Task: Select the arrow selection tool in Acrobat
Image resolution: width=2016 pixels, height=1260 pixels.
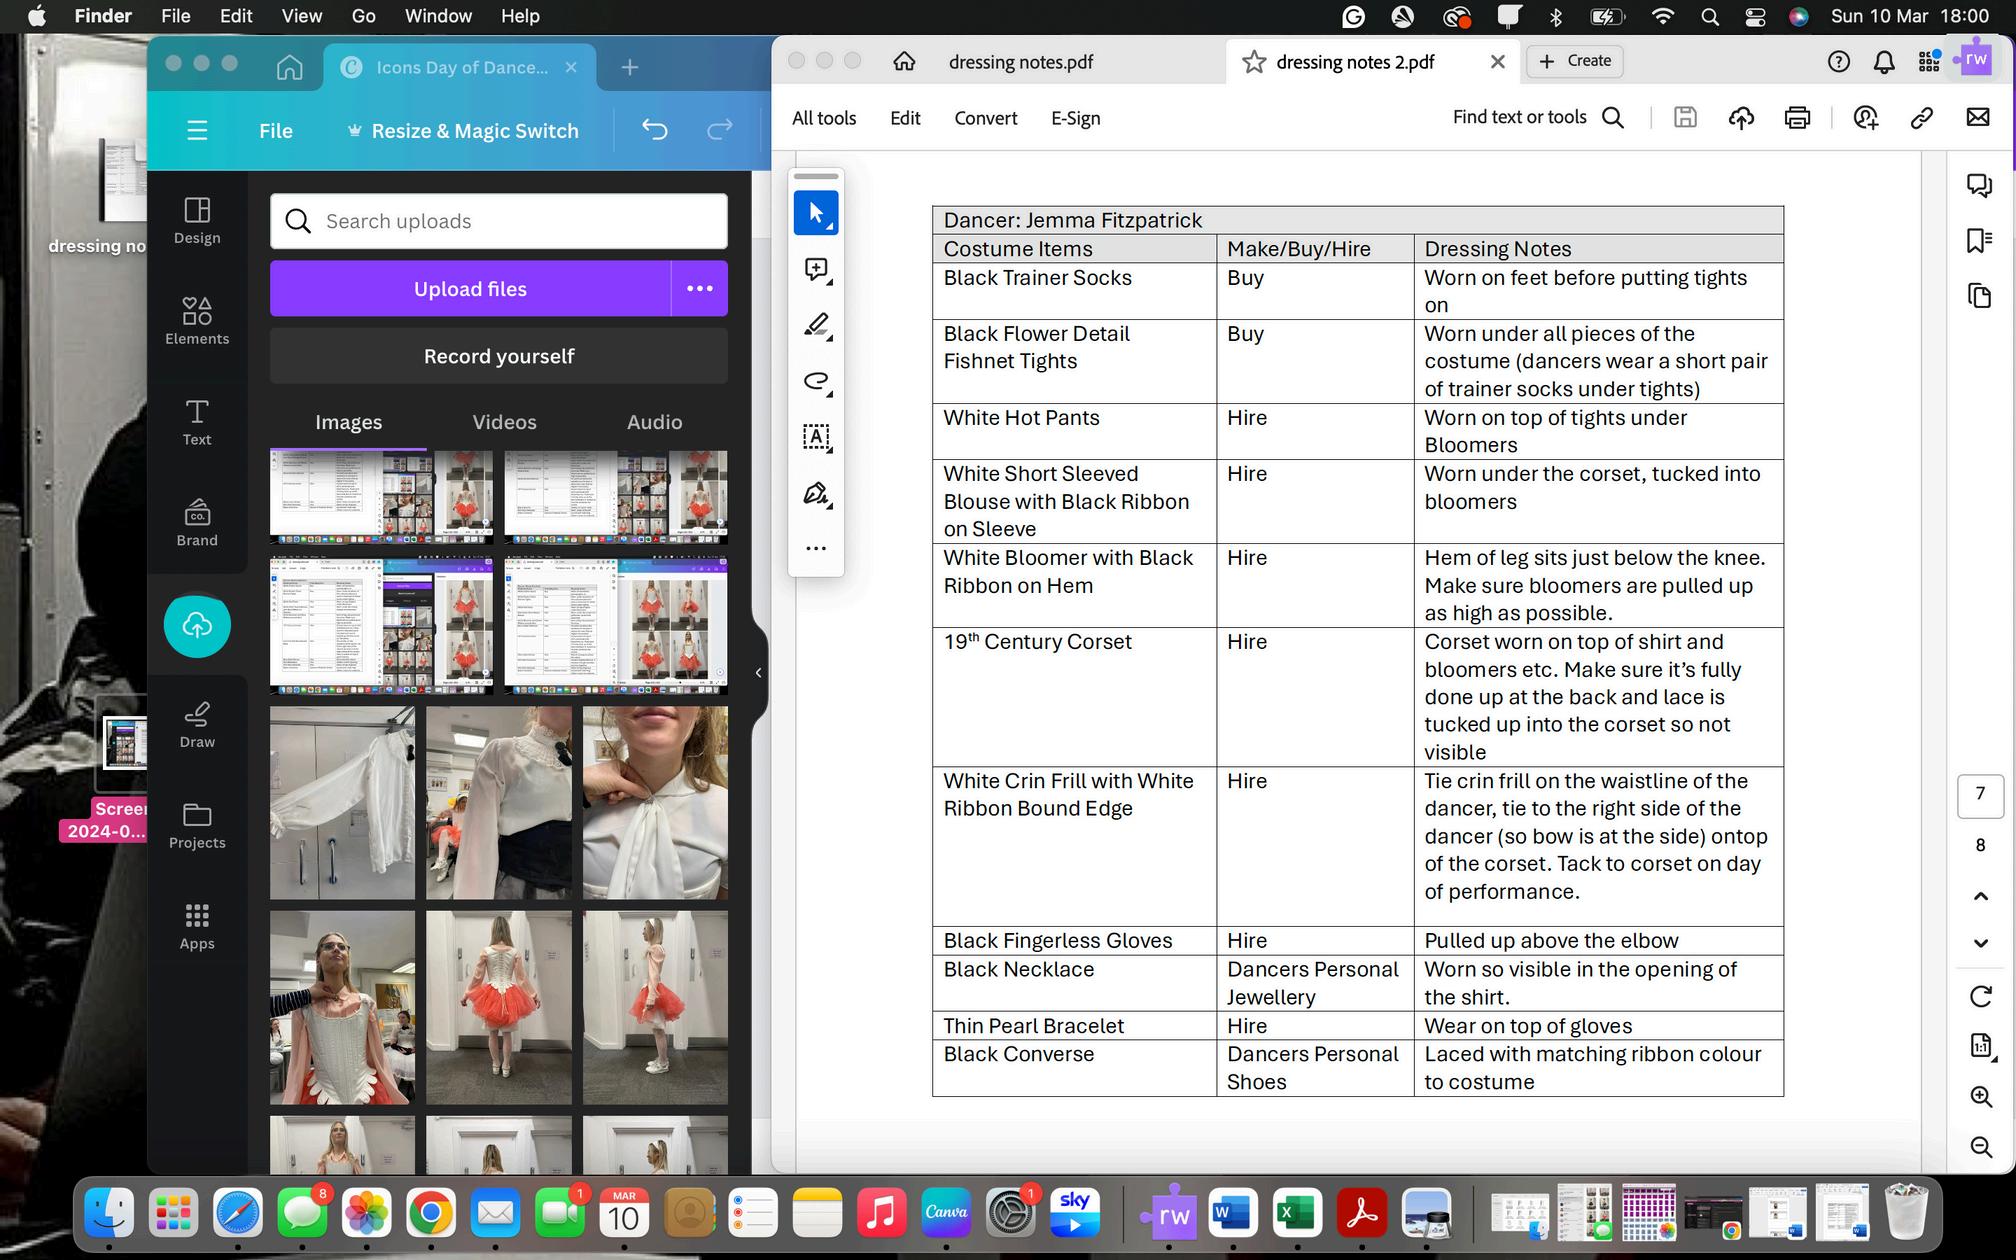Action: click(815, 213)
